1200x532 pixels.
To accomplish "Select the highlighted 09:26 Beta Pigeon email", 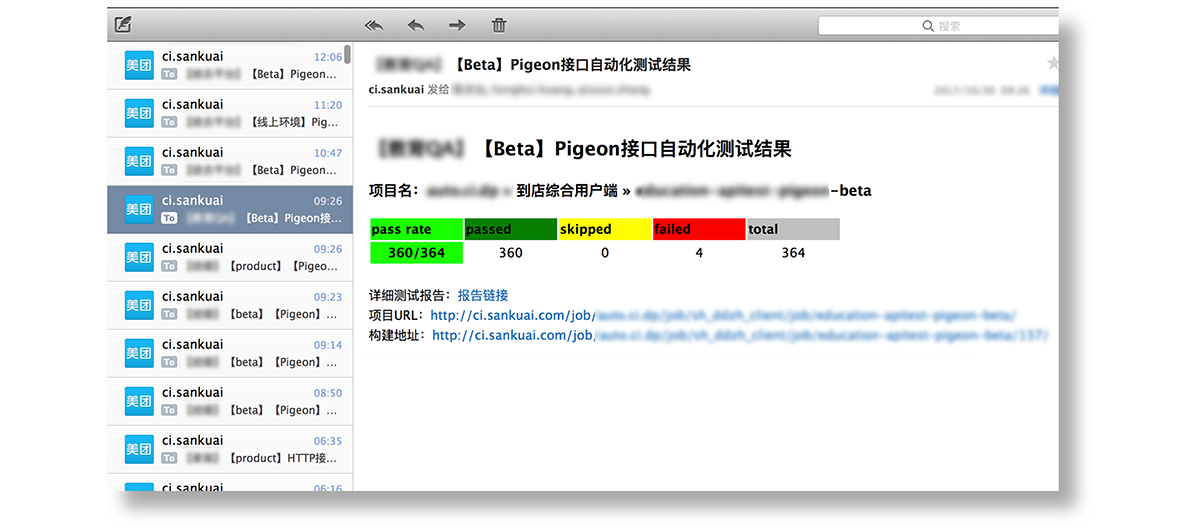I will (x=230, y=209).
